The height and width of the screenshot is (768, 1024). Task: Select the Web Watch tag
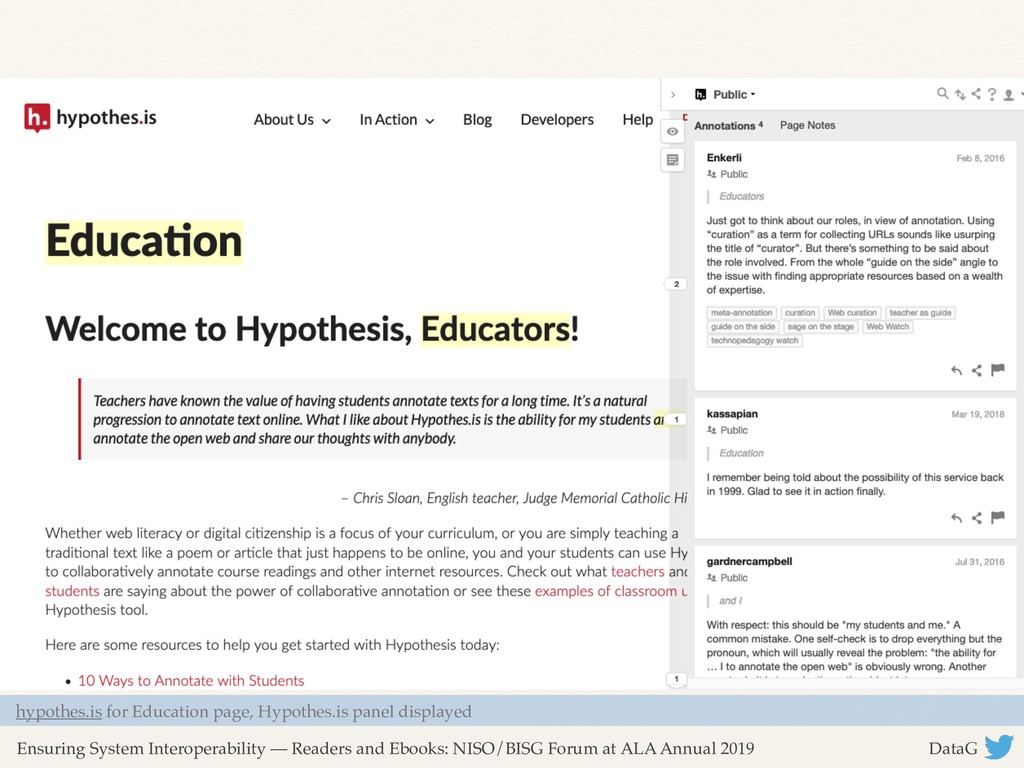coord(888,327)
